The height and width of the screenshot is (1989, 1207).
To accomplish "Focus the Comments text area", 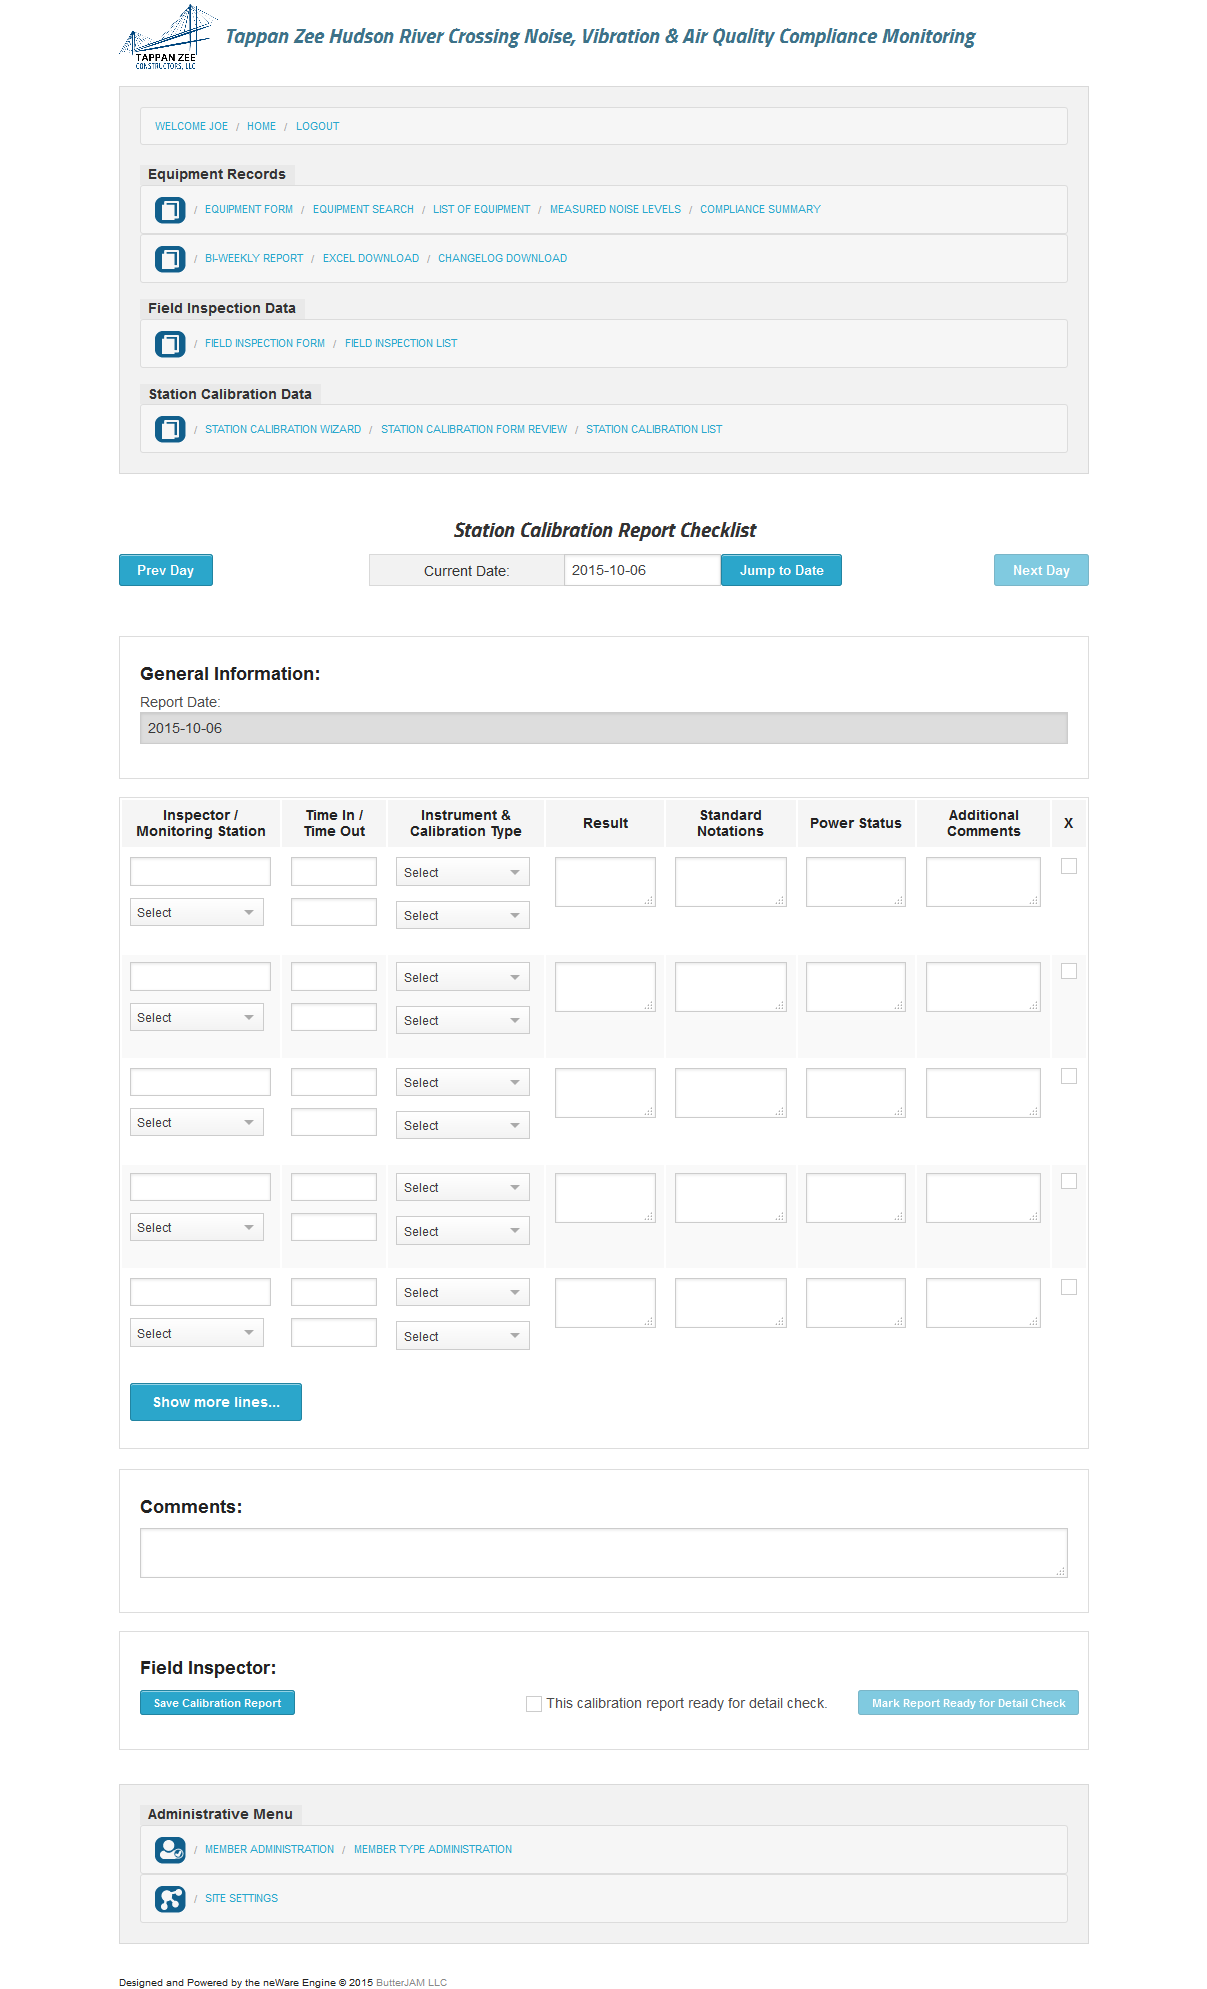I will [603, 1553].
